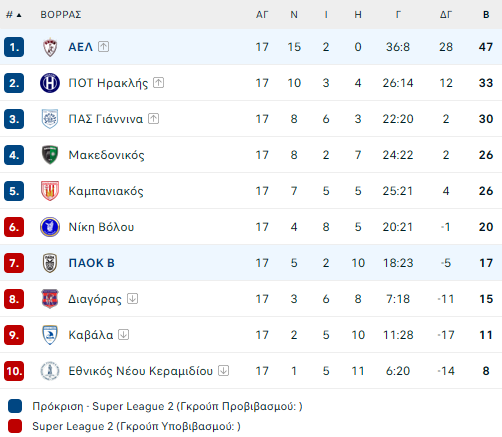Open the Καβάλα team link

click(x=91, y=335)
